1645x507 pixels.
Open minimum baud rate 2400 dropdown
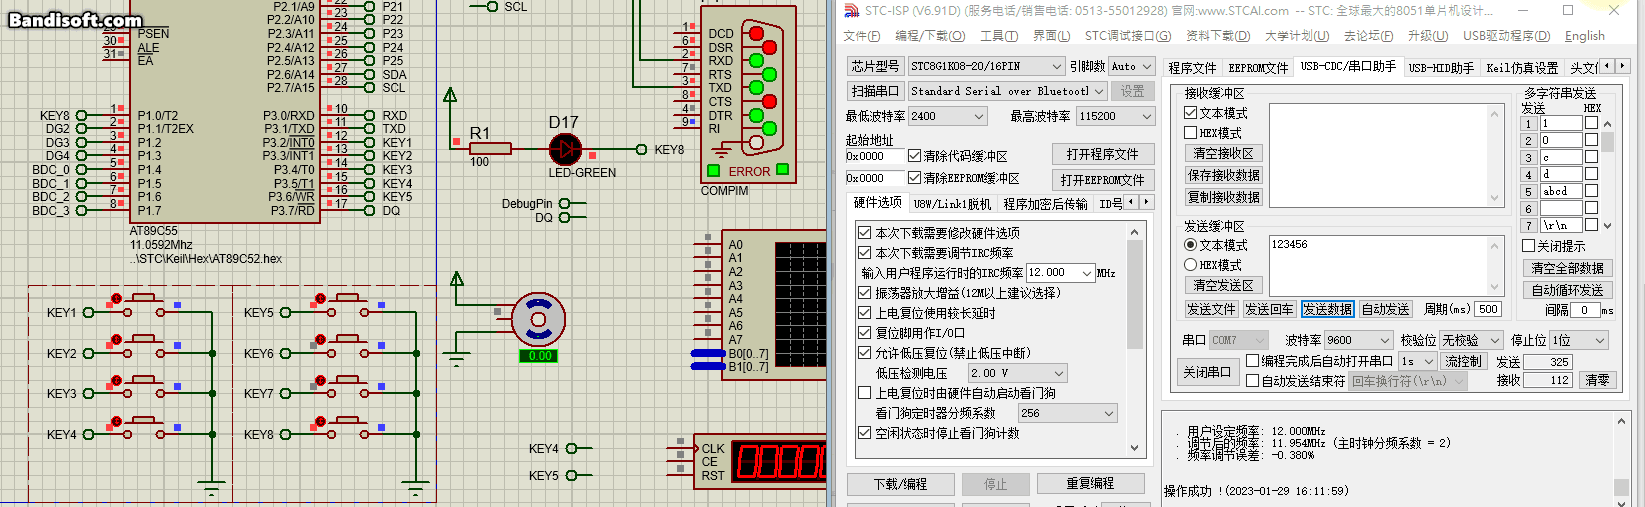(948, 116)
